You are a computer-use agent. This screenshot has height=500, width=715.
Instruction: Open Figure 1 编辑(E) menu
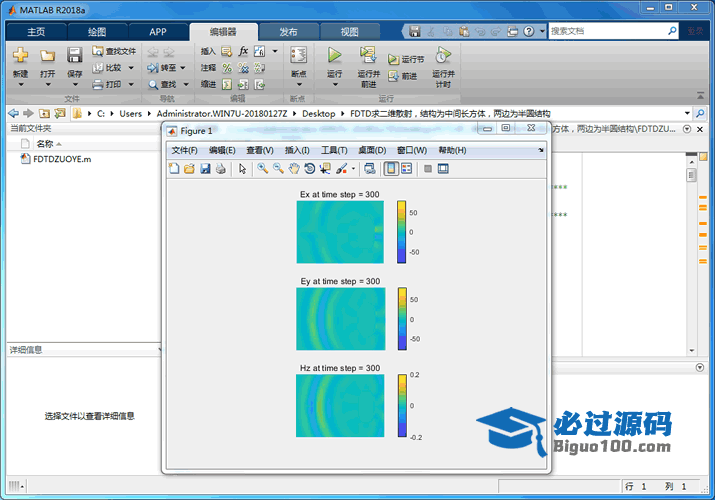222,150
